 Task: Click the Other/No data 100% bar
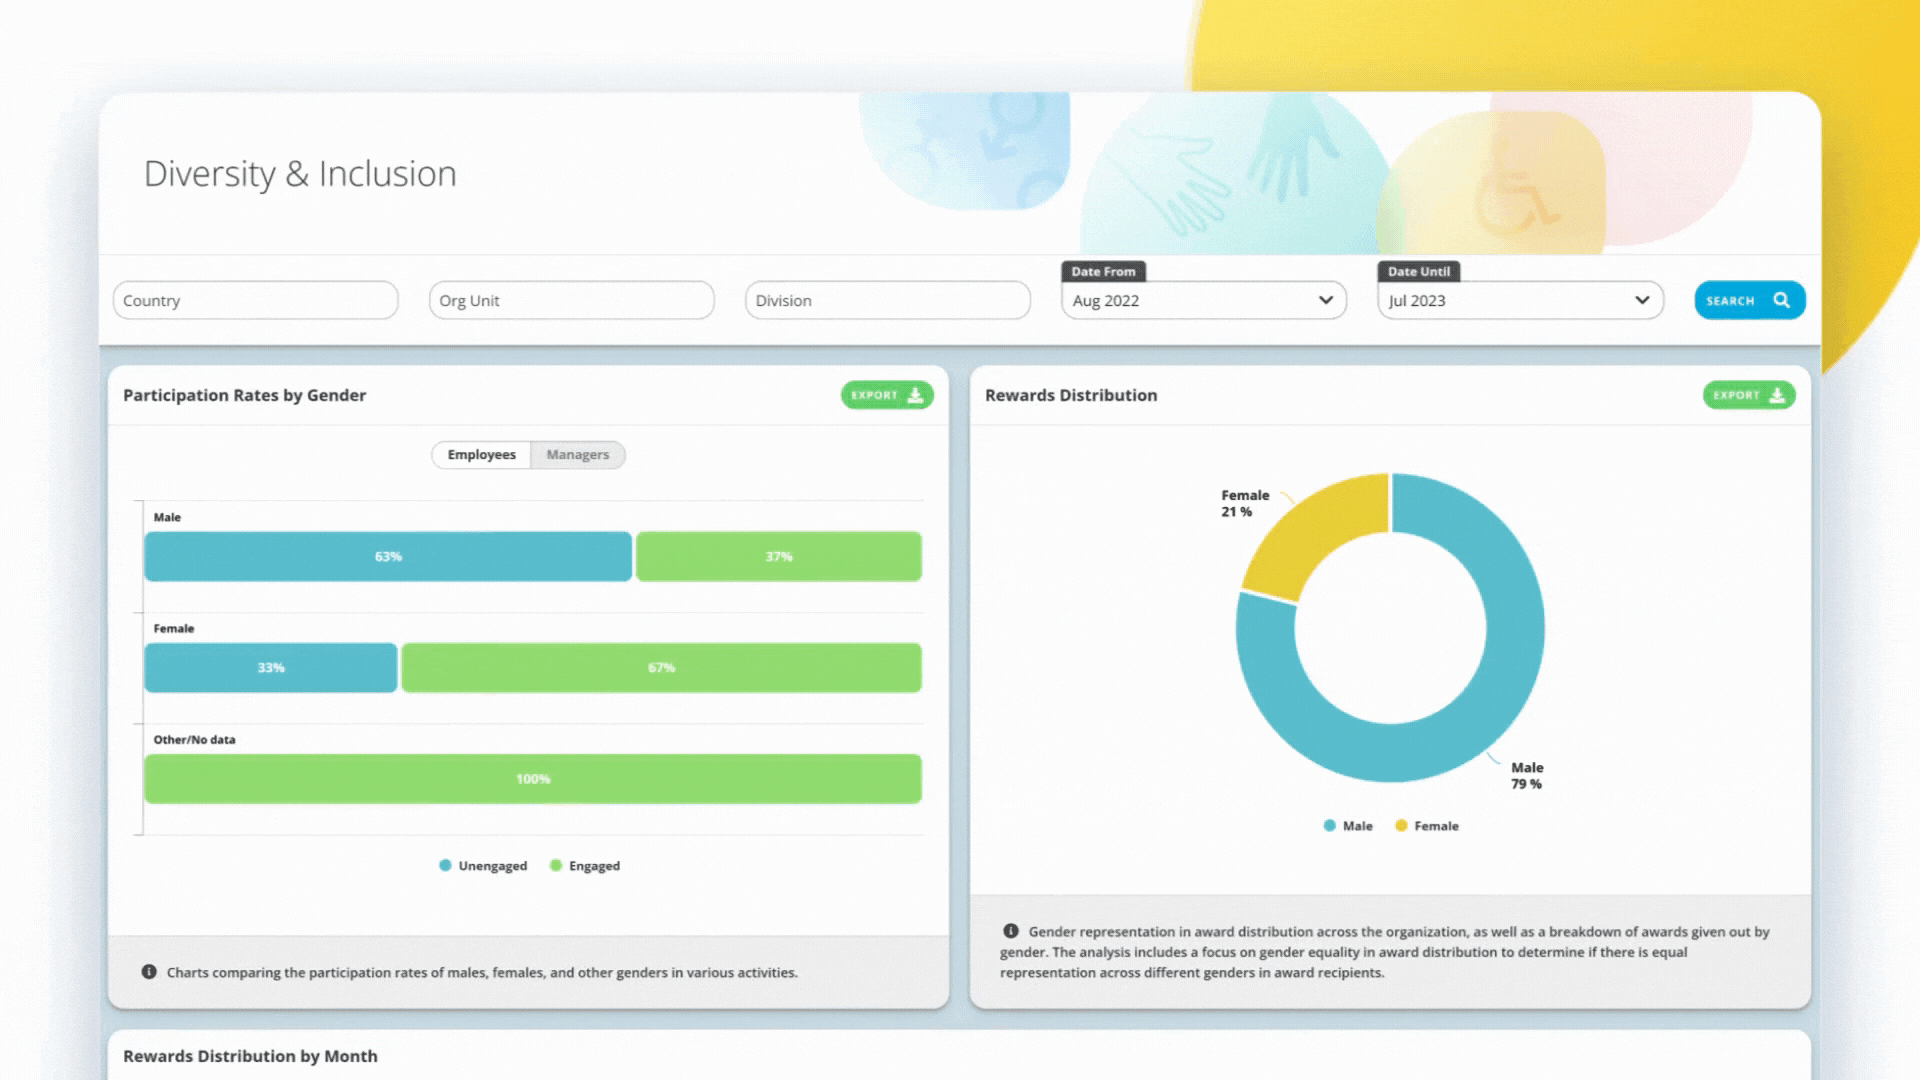click(533, 779)
